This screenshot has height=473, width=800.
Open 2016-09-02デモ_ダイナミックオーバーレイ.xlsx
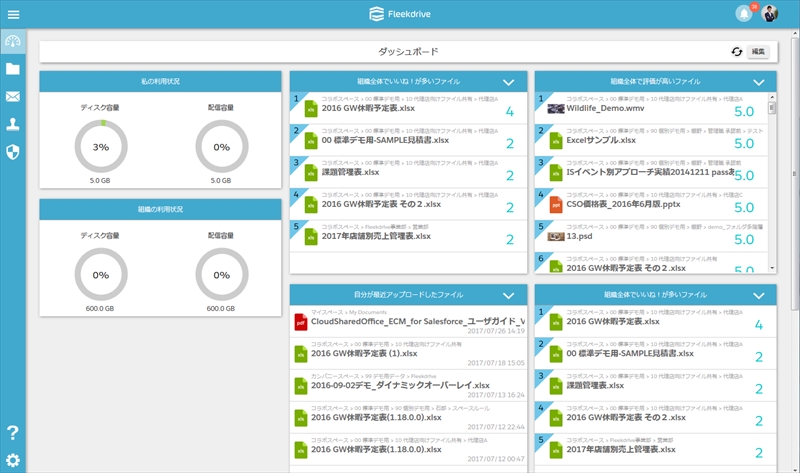point(400,385)
